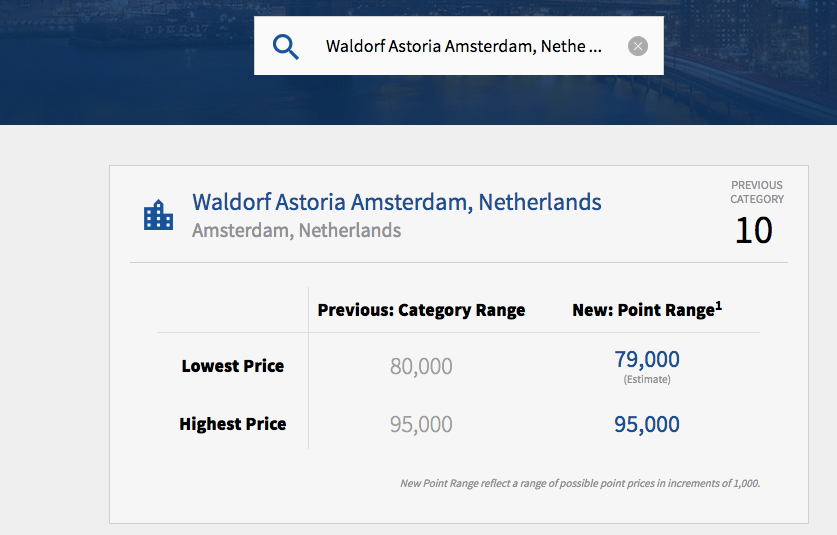Click the blue 95,000 new highest price
837x535 pixels.
pyautogui.click(x=646, y=425)
